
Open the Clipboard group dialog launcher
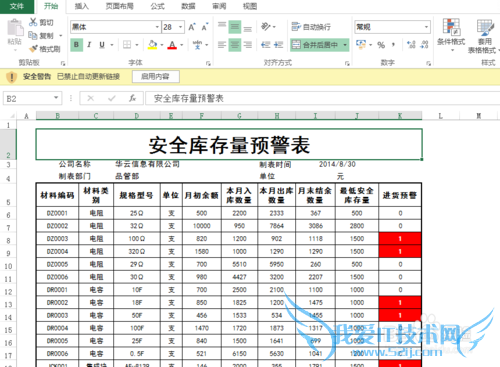[63, 63]
